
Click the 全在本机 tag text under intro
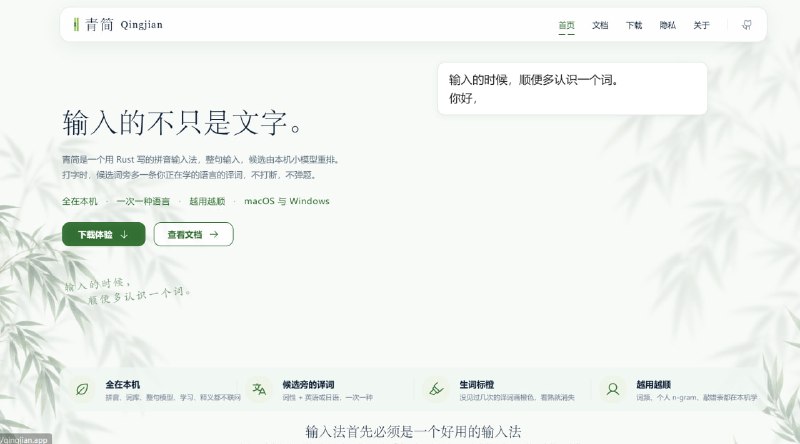80,201
